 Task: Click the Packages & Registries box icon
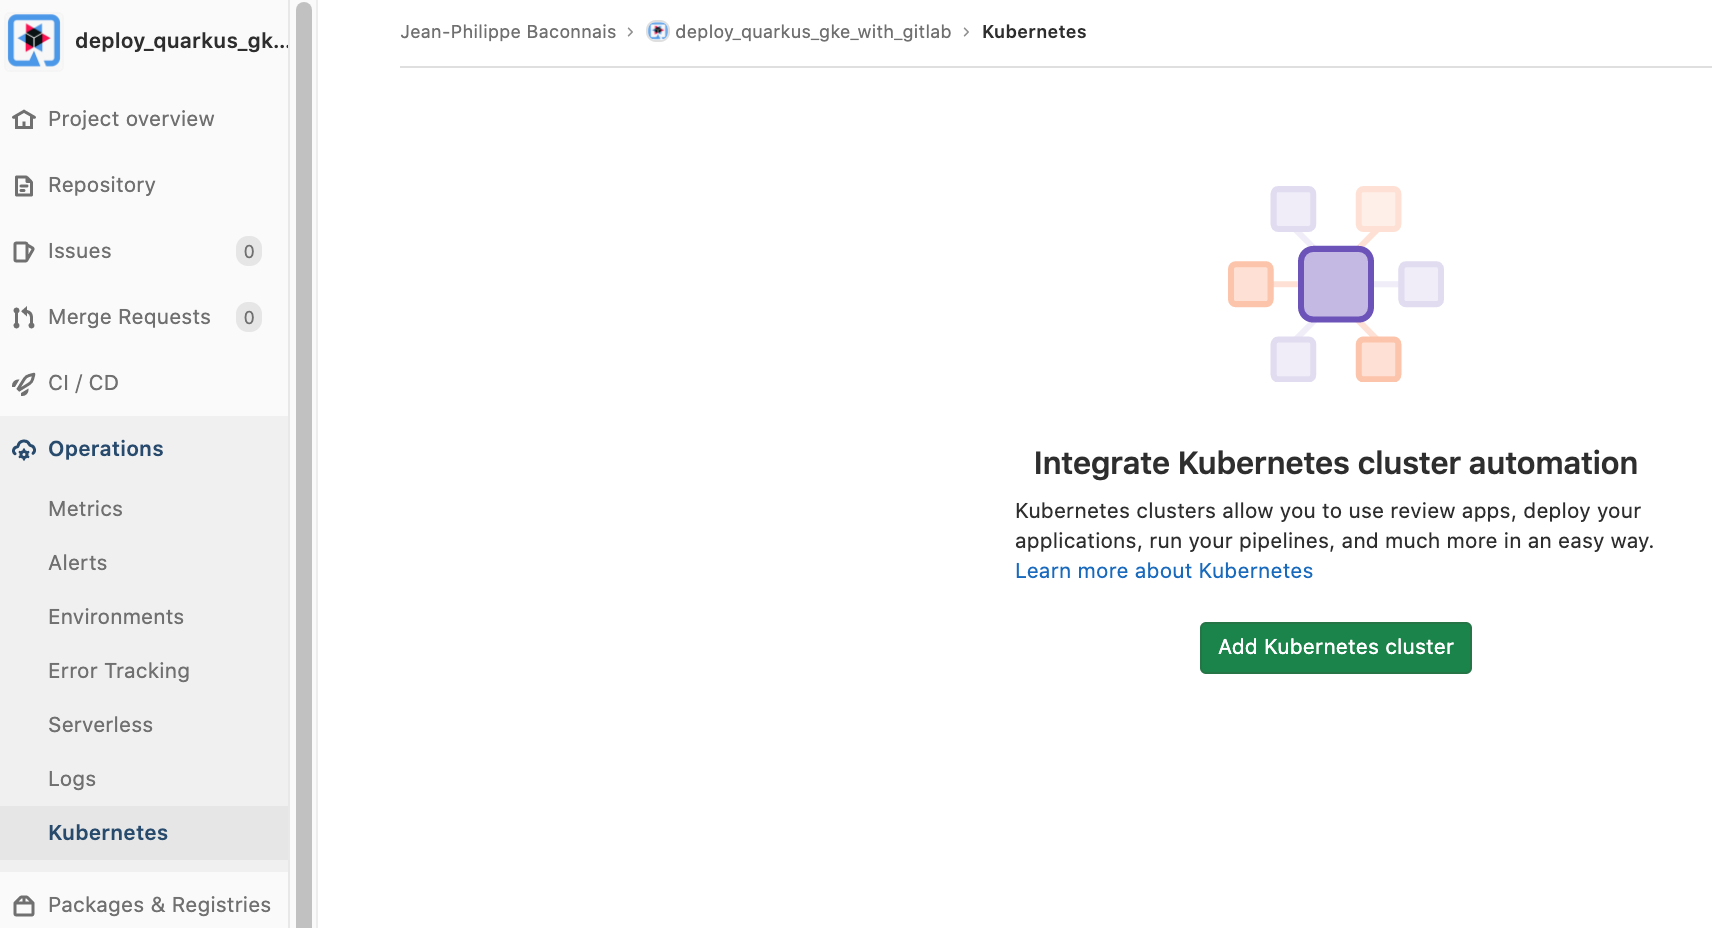[x=24, y=906]
